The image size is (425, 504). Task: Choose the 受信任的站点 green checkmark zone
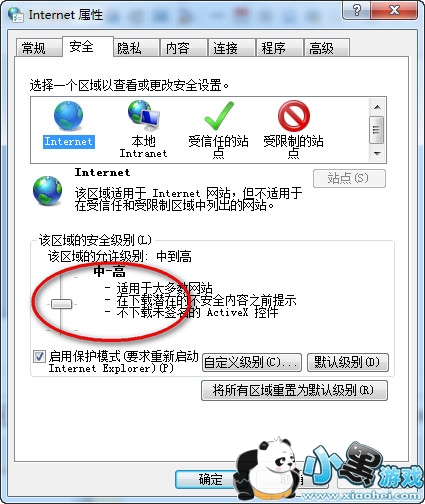pyautogui.click(x=219, y=116)
